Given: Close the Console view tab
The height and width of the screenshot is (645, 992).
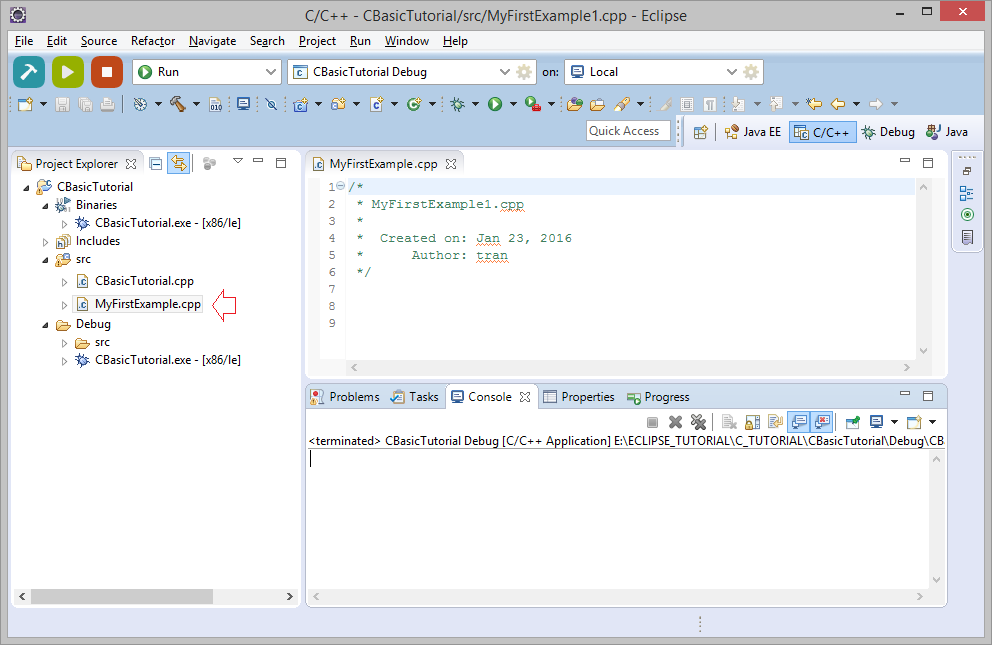Looking at the screenshot, I should coord(524,397).
